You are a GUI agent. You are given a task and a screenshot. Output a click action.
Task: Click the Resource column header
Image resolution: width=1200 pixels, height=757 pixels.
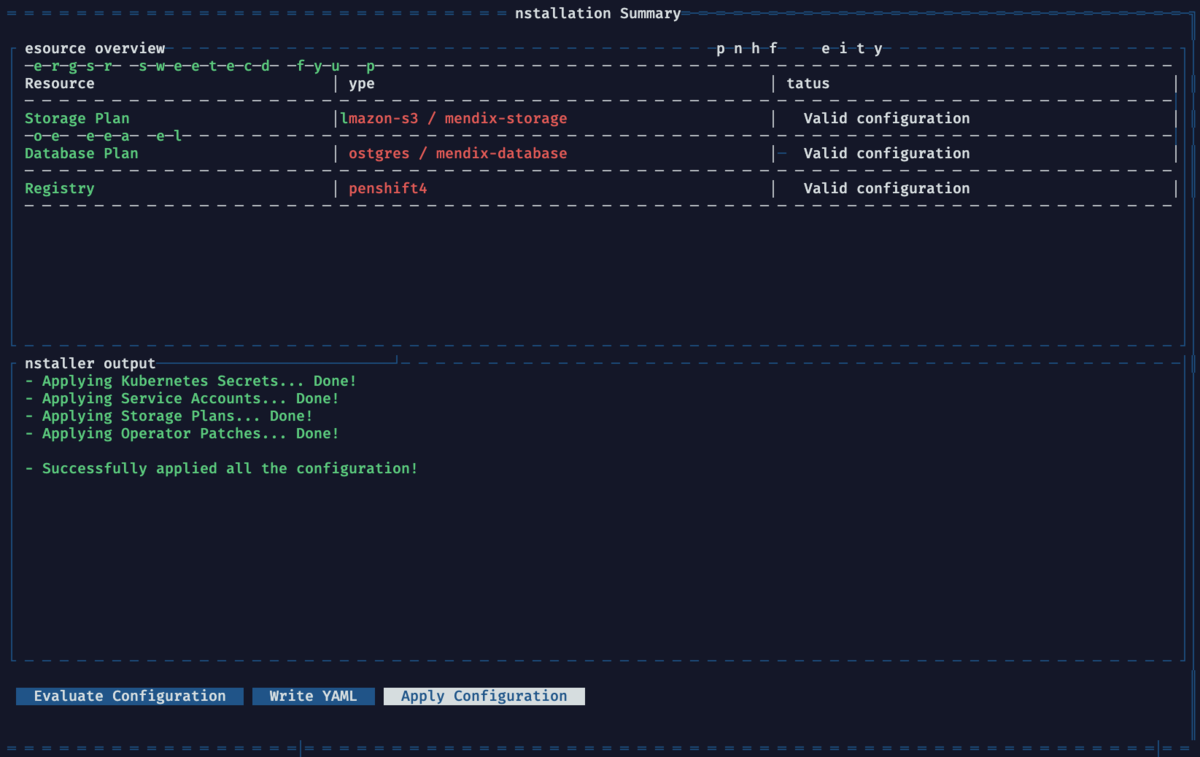60,84
